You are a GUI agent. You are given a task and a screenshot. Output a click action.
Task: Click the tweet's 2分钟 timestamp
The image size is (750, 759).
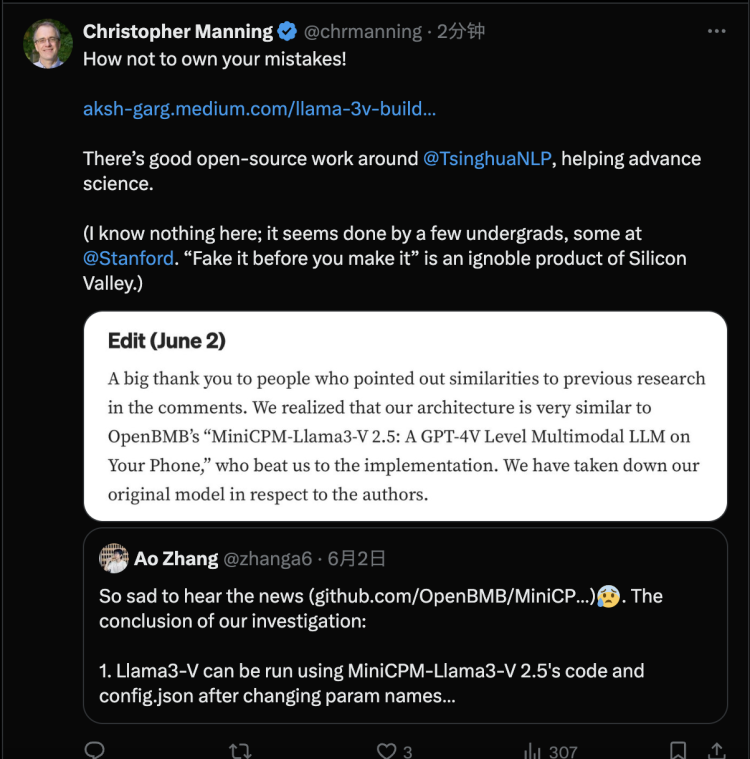tap(461, 32)
